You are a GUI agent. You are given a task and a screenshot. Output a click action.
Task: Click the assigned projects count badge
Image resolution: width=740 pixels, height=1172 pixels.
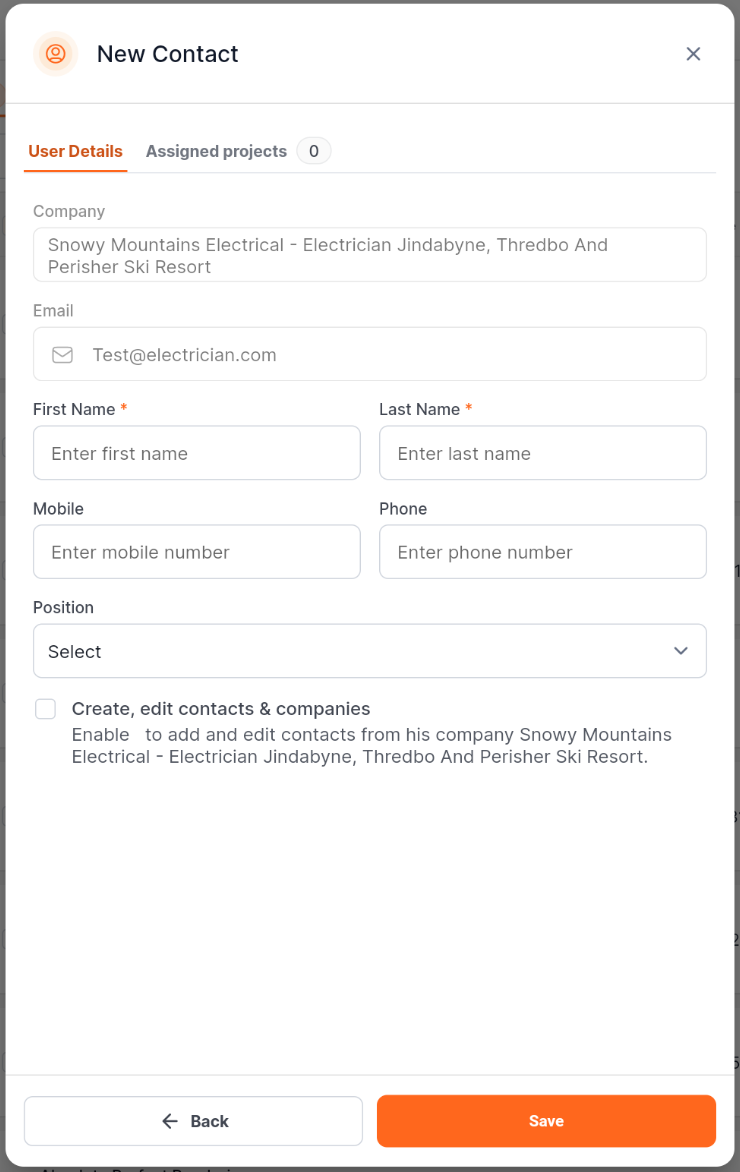point(314,151)
